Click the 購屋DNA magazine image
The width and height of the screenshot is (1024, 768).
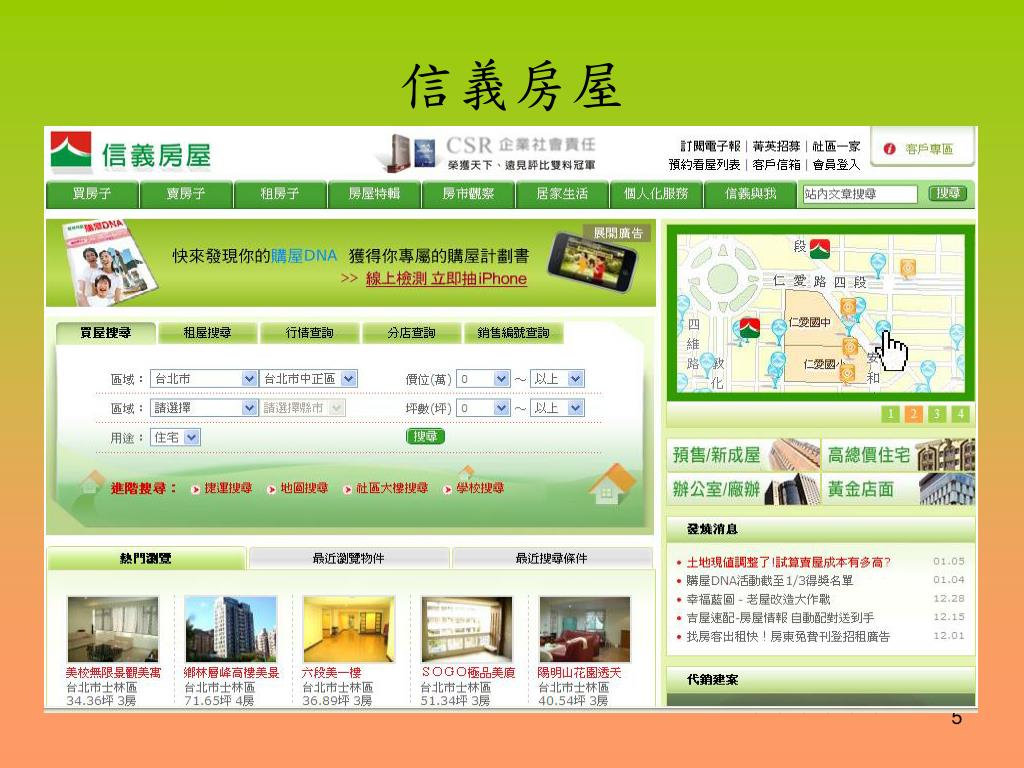pos(110,263)
